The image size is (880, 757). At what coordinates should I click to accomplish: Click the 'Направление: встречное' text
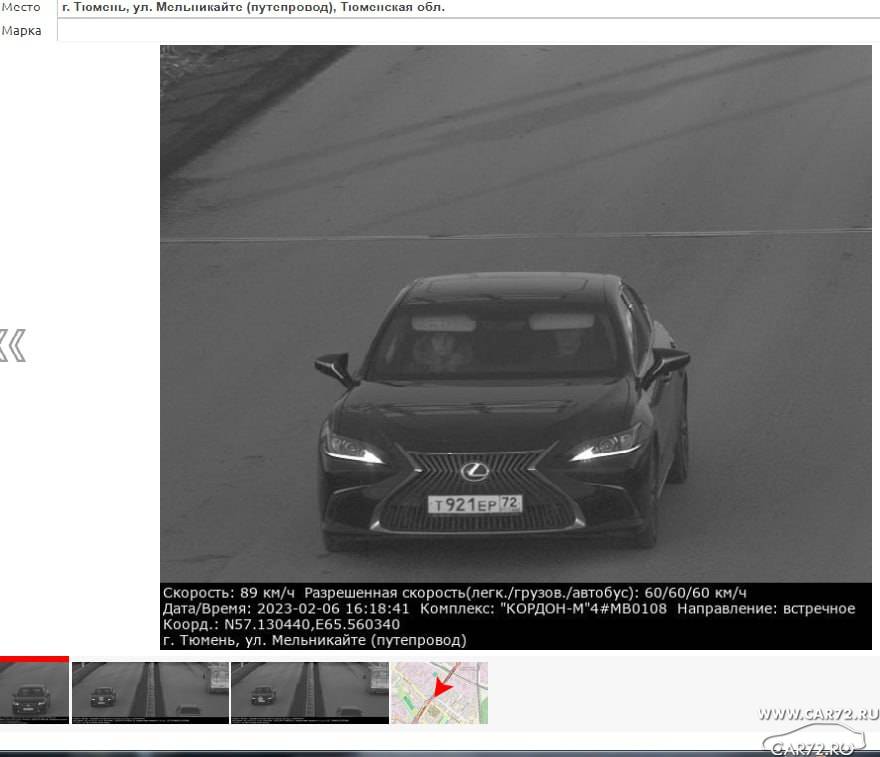(766, 608)
